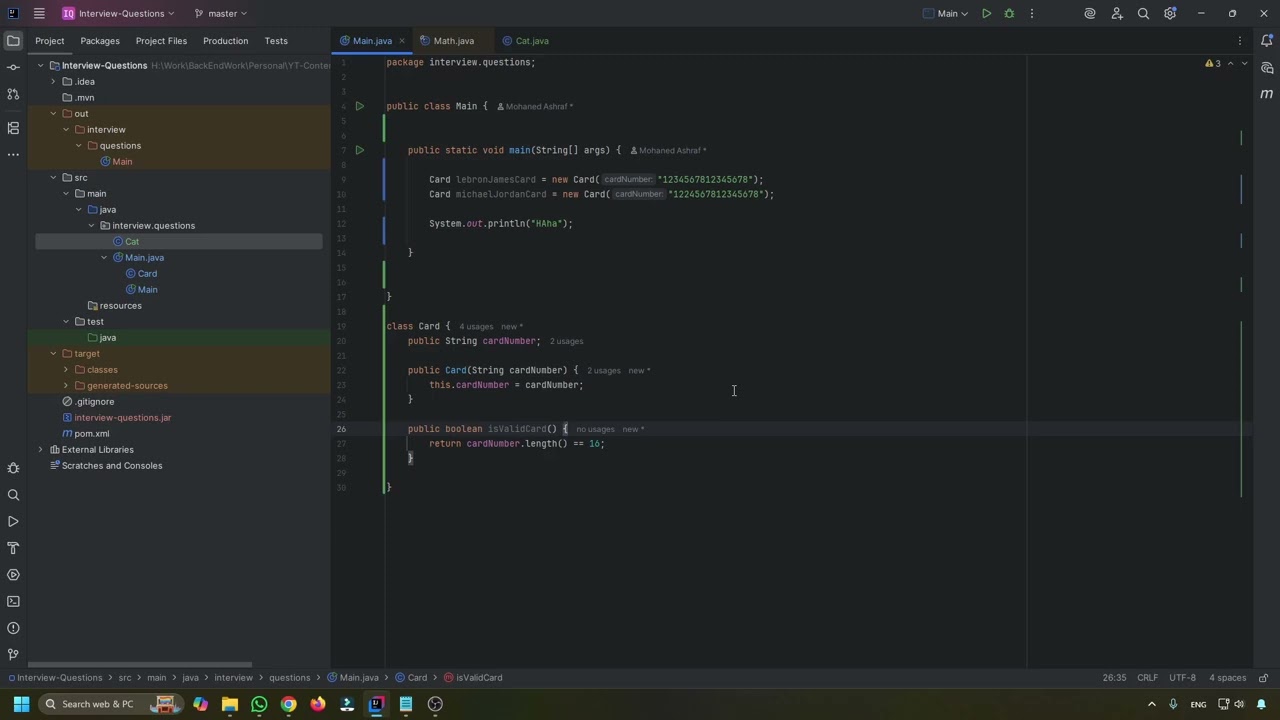1280x720 pixels.
Task: Switch to Tests view tab
Action: coord(276,41)
